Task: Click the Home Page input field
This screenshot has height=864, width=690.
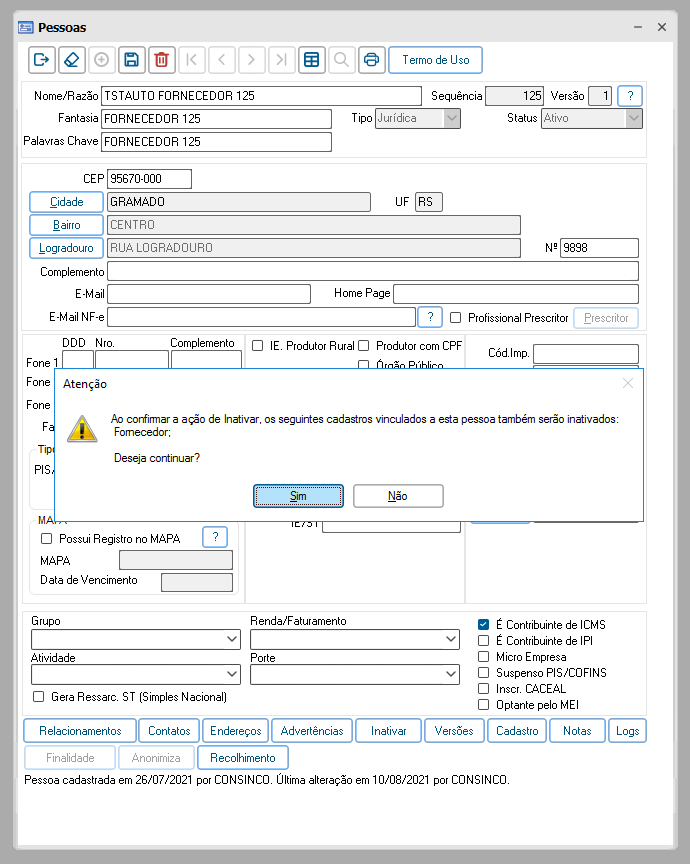Action: coord(516,294)
